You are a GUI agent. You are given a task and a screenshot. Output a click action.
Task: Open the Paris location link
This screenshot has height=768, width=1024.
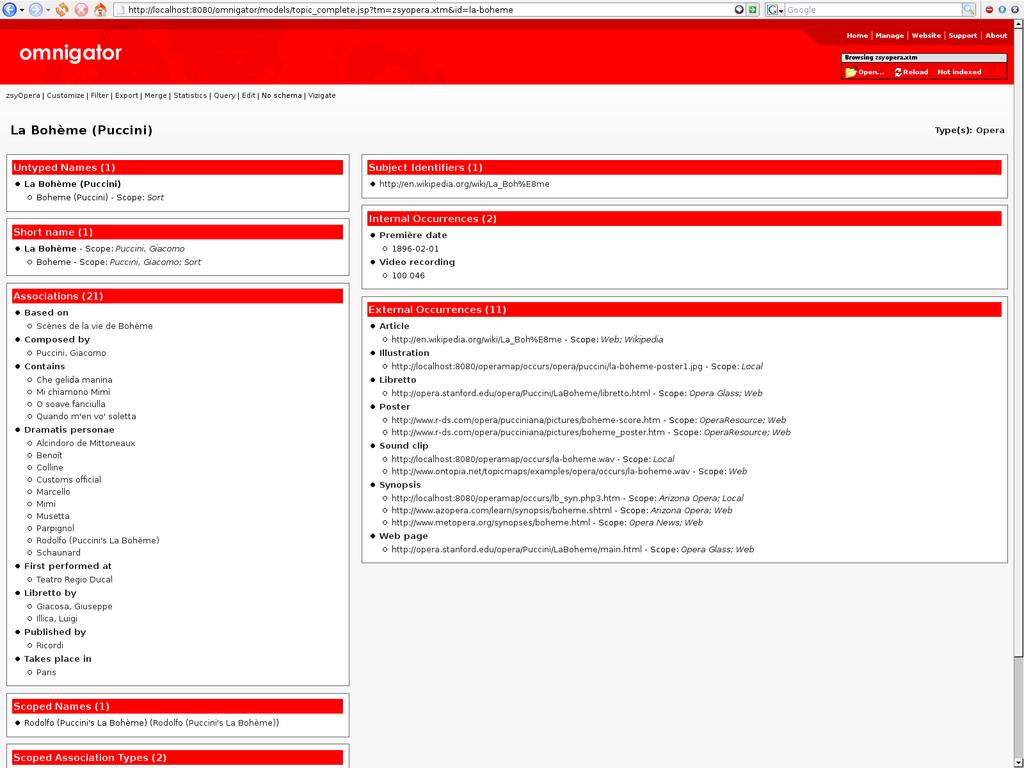click(x=46, y=672)
